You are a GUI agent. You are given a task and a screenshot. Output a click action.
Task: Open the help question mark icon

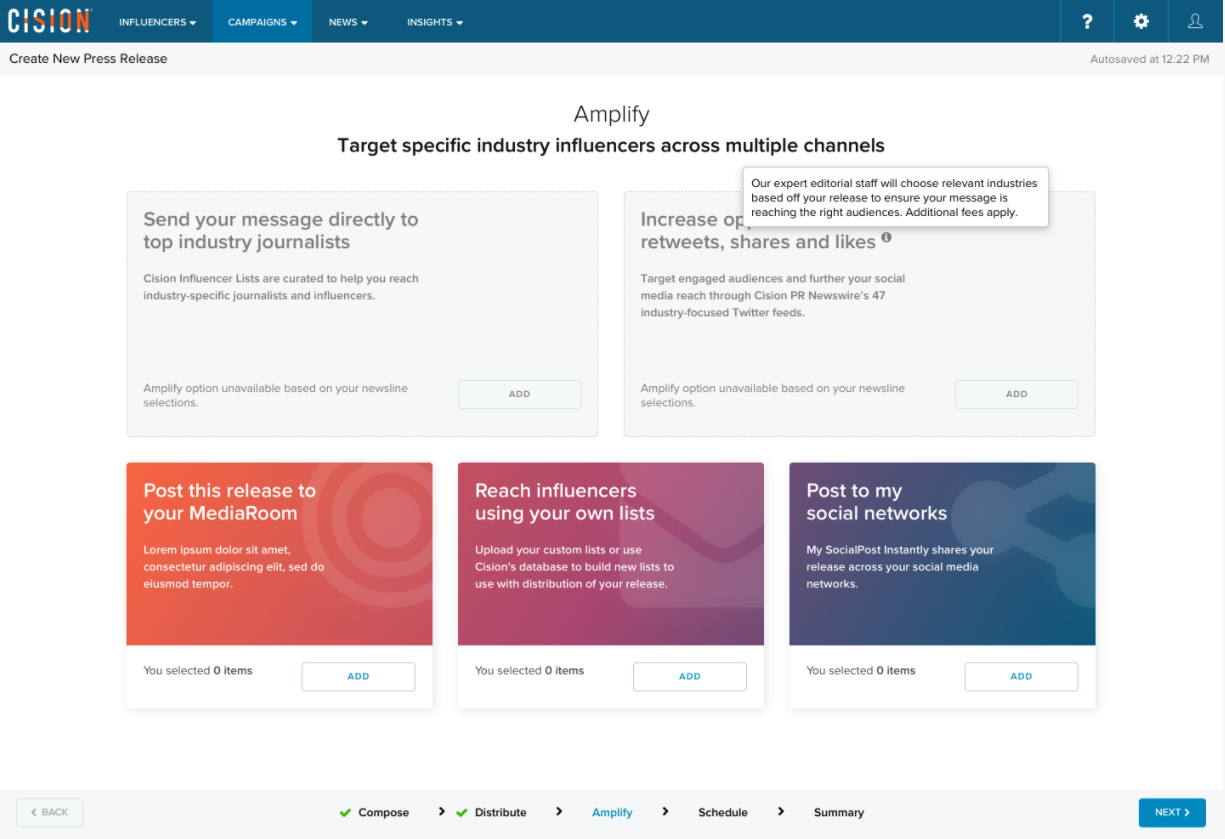1087,21
